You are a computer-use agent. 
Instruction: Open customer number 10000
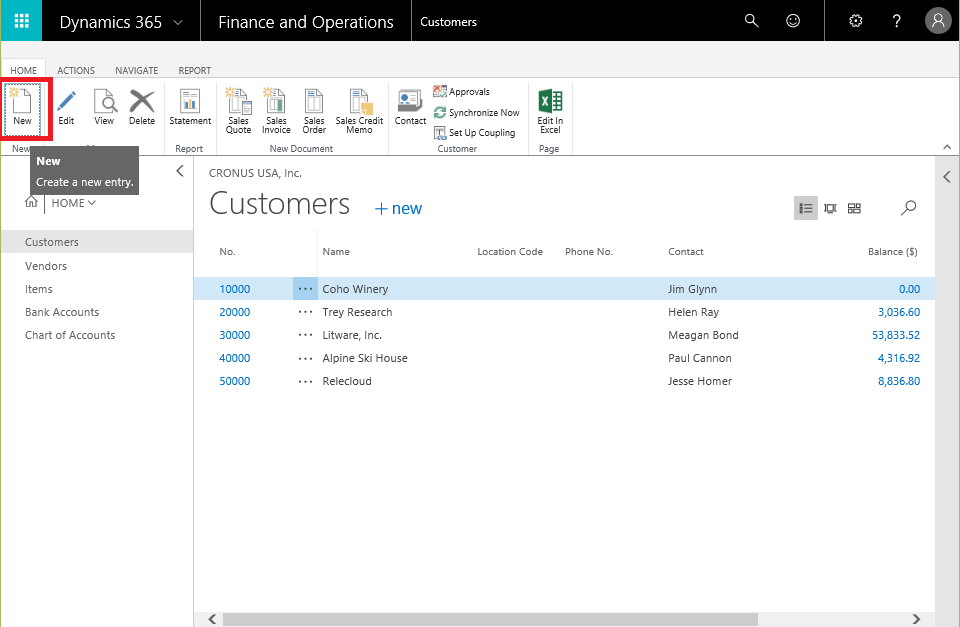234,289
